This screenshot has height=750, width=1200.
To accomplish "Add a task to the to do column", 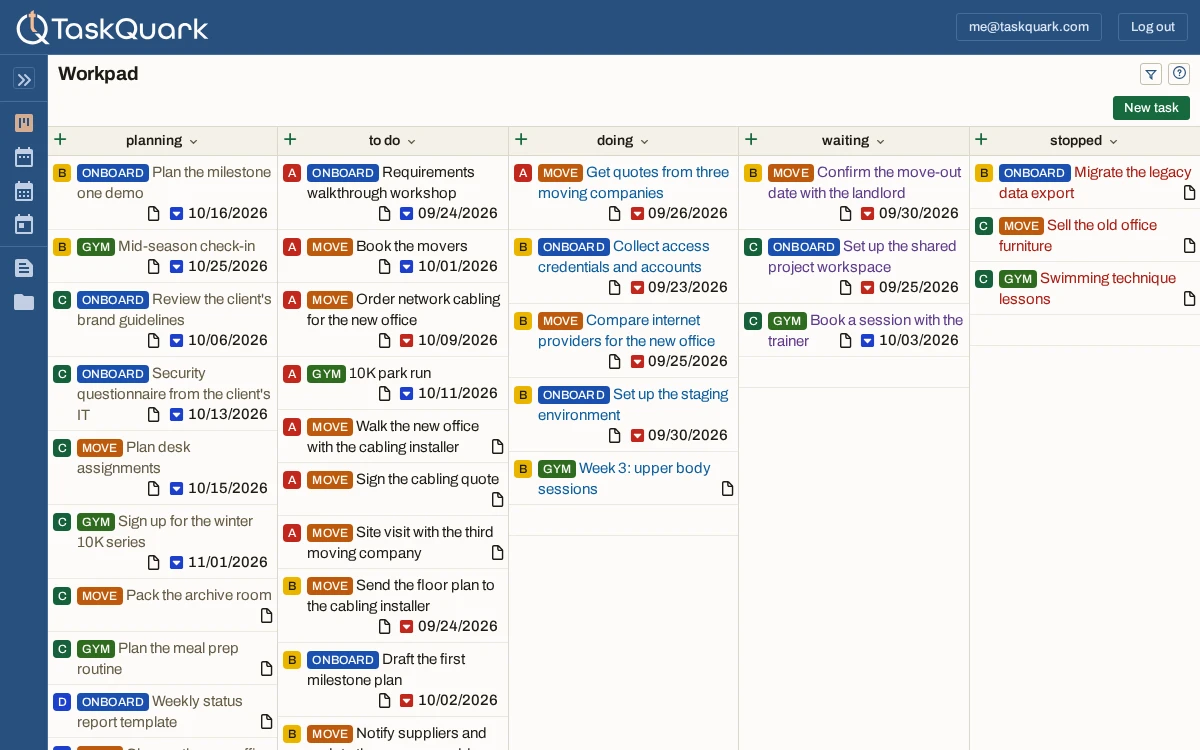I will click(290, 140).
